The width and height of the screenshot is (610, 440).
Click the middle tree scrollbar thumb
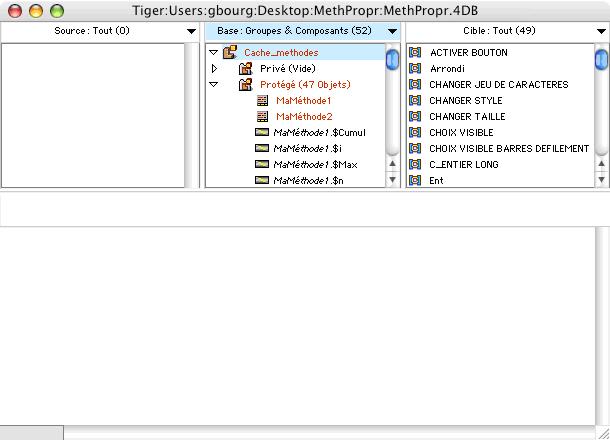click(392, 61)
